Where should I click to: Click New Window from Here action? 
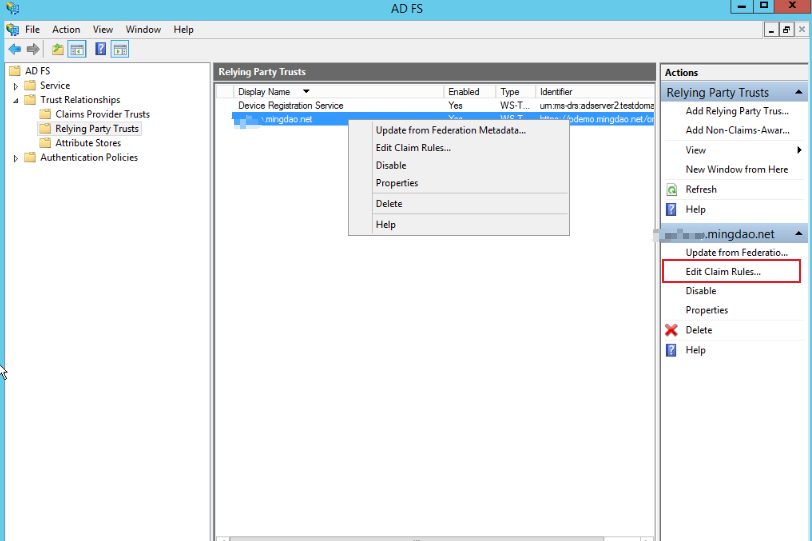[x=736, y=169]
